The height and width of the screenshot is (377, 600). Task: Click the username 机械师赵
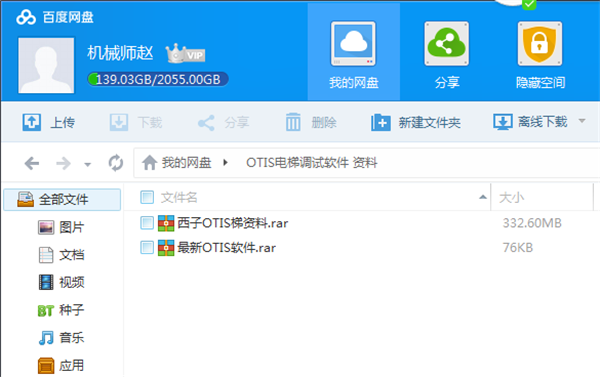click(x=120, y=53)
